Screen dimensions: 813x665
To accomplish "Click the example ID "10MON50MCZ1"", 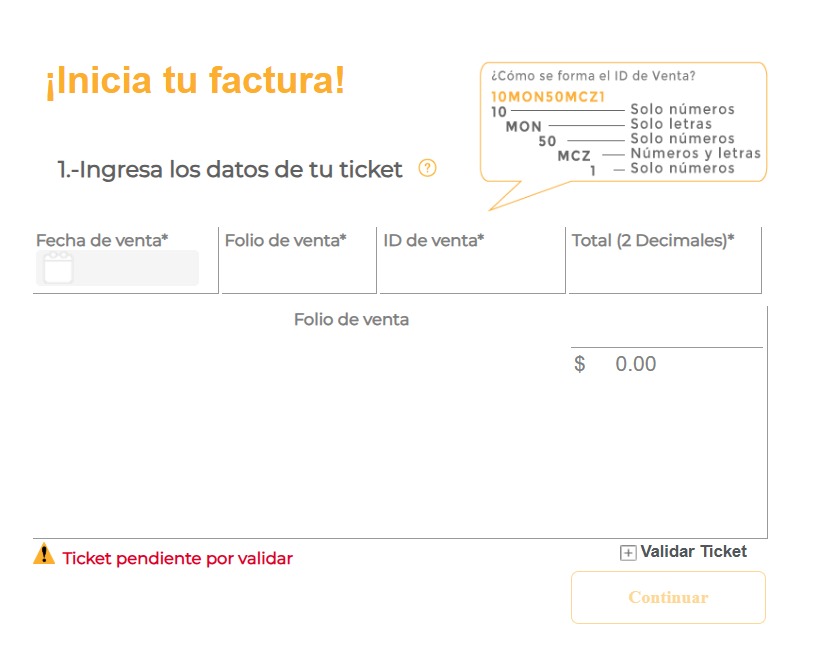I will click(548, 97).
